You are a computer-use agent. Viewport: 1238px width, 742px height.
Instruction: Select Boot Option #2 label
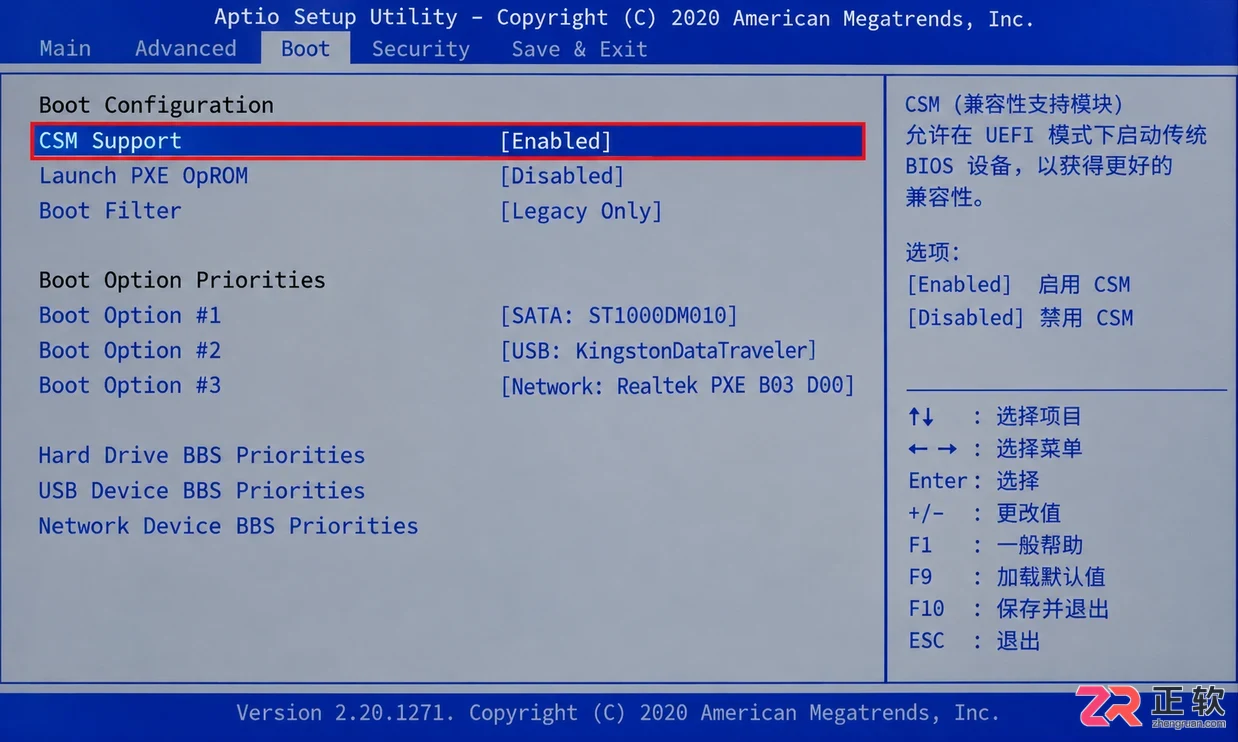tap(130, 351)
